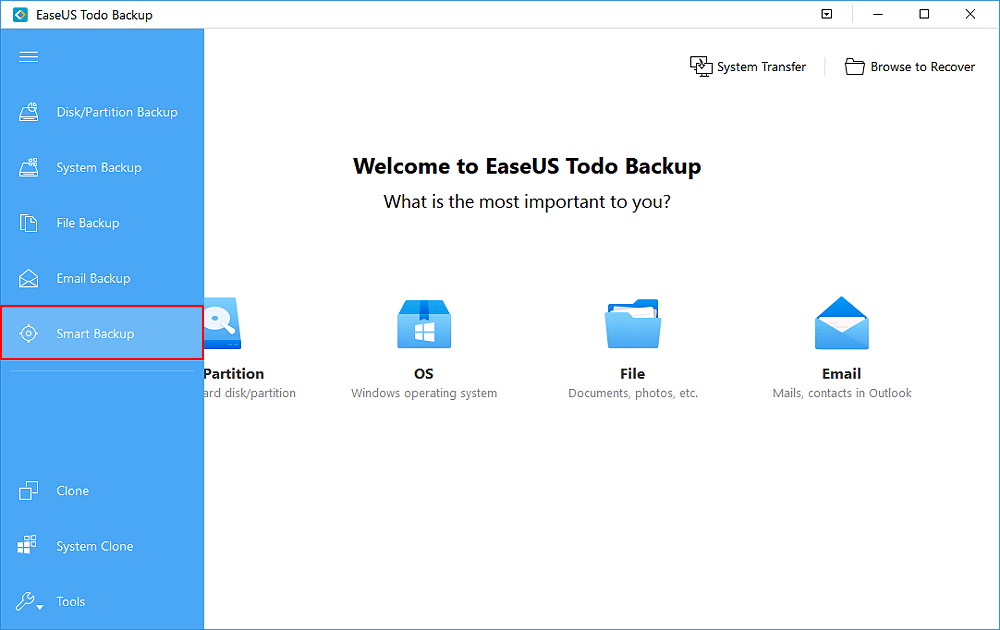Image resolution: width=1000 pixels, height=630 pixels.
Task: Open System Transfer text link
Action: 761,67
